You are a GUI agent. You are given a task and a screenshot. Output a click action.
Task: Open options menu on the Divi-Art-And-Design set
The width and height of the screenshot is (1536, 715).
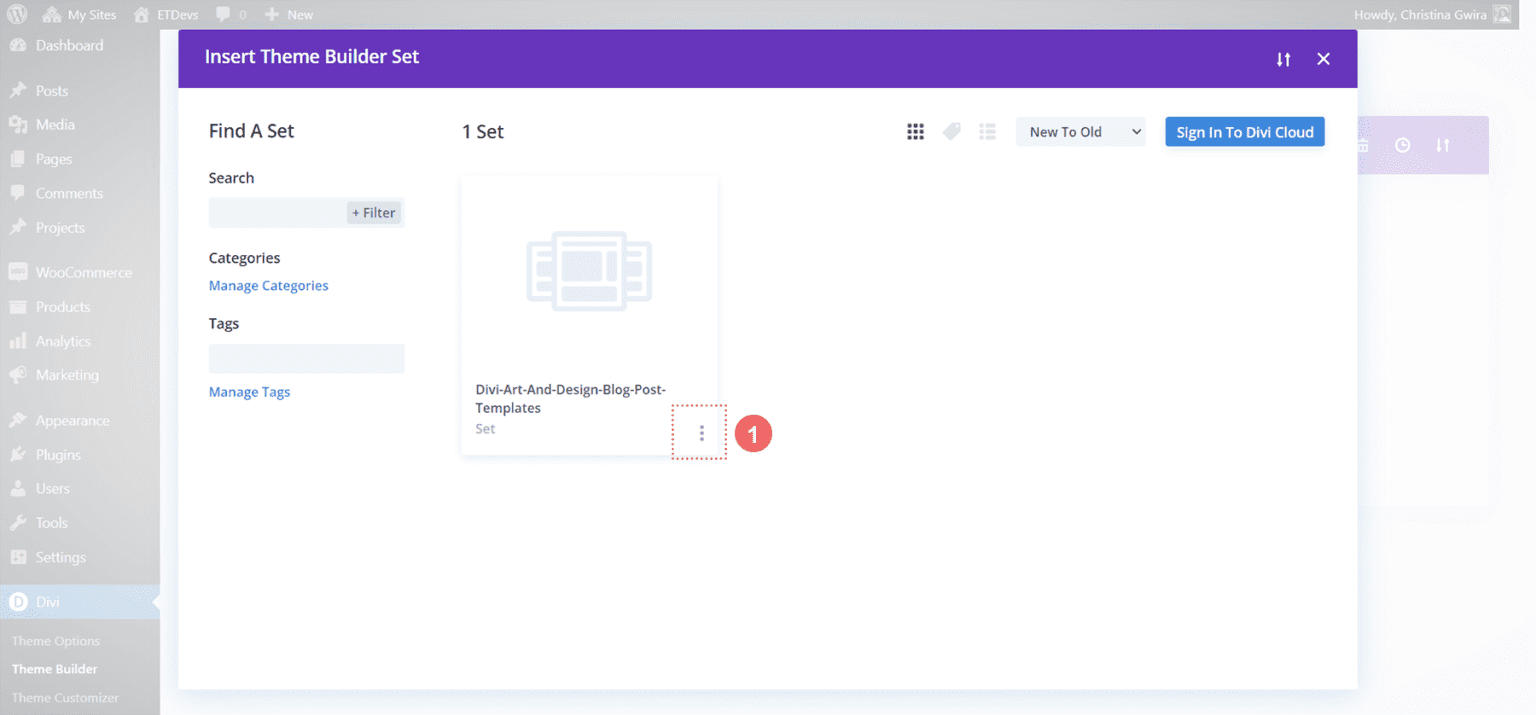click(701, 432)
